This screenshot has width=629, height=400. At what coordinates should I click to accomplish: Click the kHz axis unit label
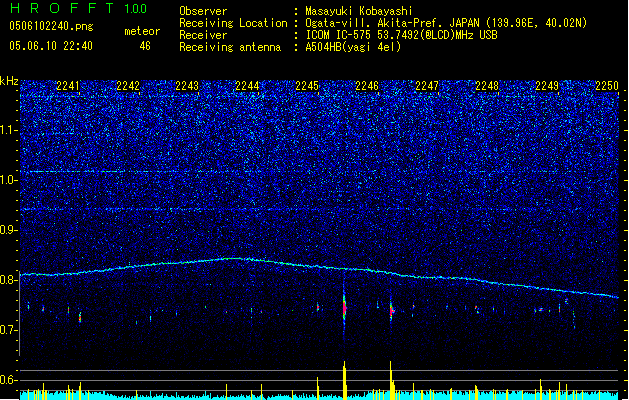[9, 81]
